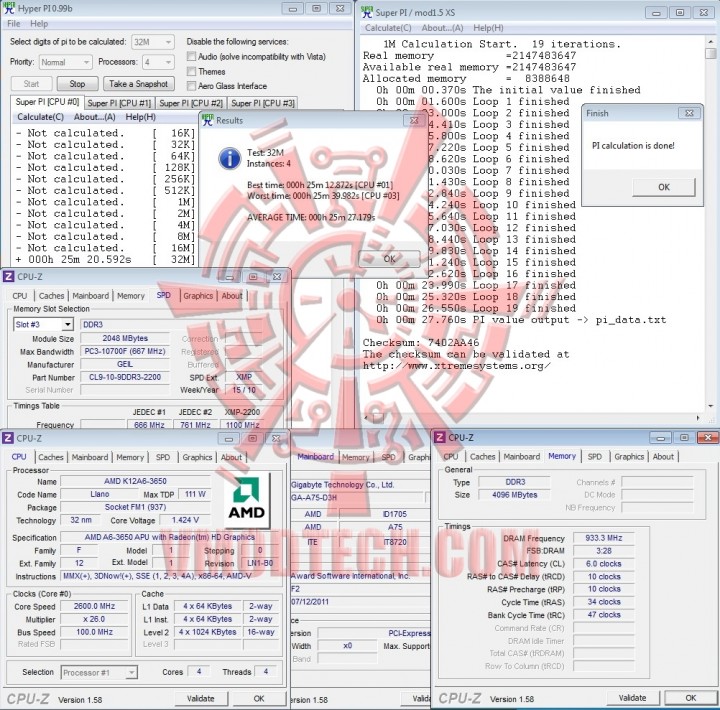
Task: Enable Audio service disabling checkbox
Action: coord(191,56)
